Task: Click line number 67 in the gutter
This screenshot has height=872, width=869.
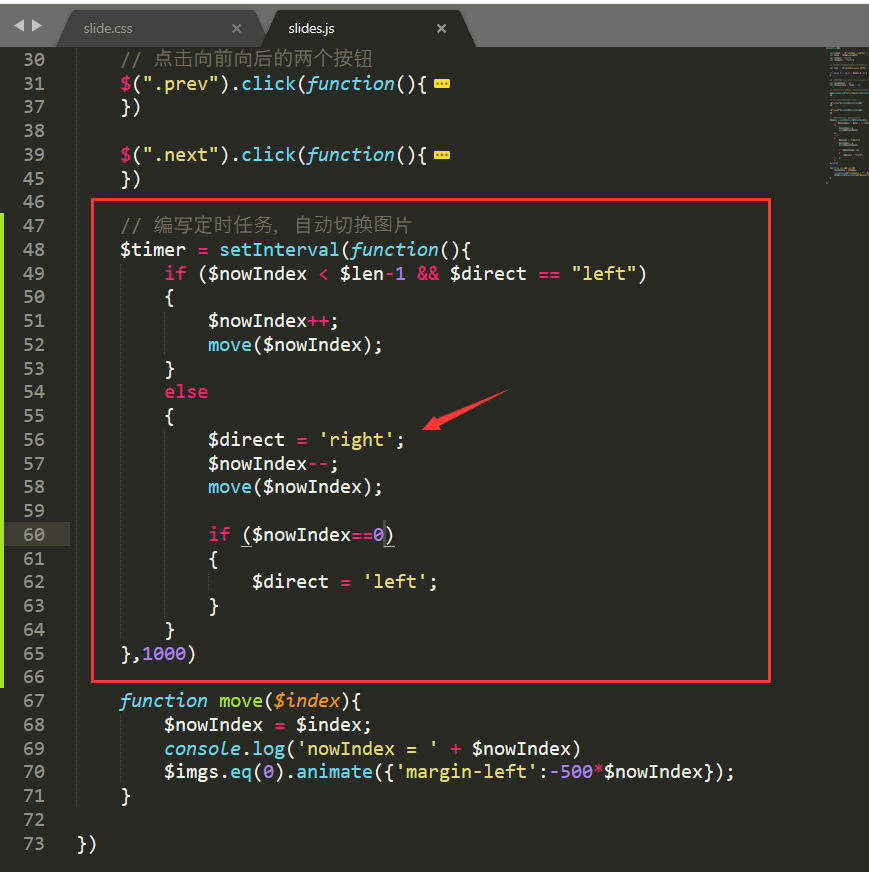Action: click(34, 701)
